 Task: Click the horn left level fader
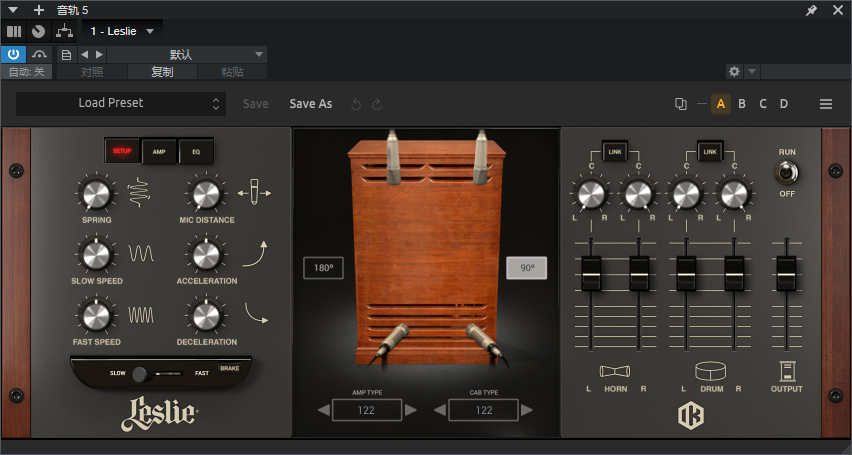591,274
